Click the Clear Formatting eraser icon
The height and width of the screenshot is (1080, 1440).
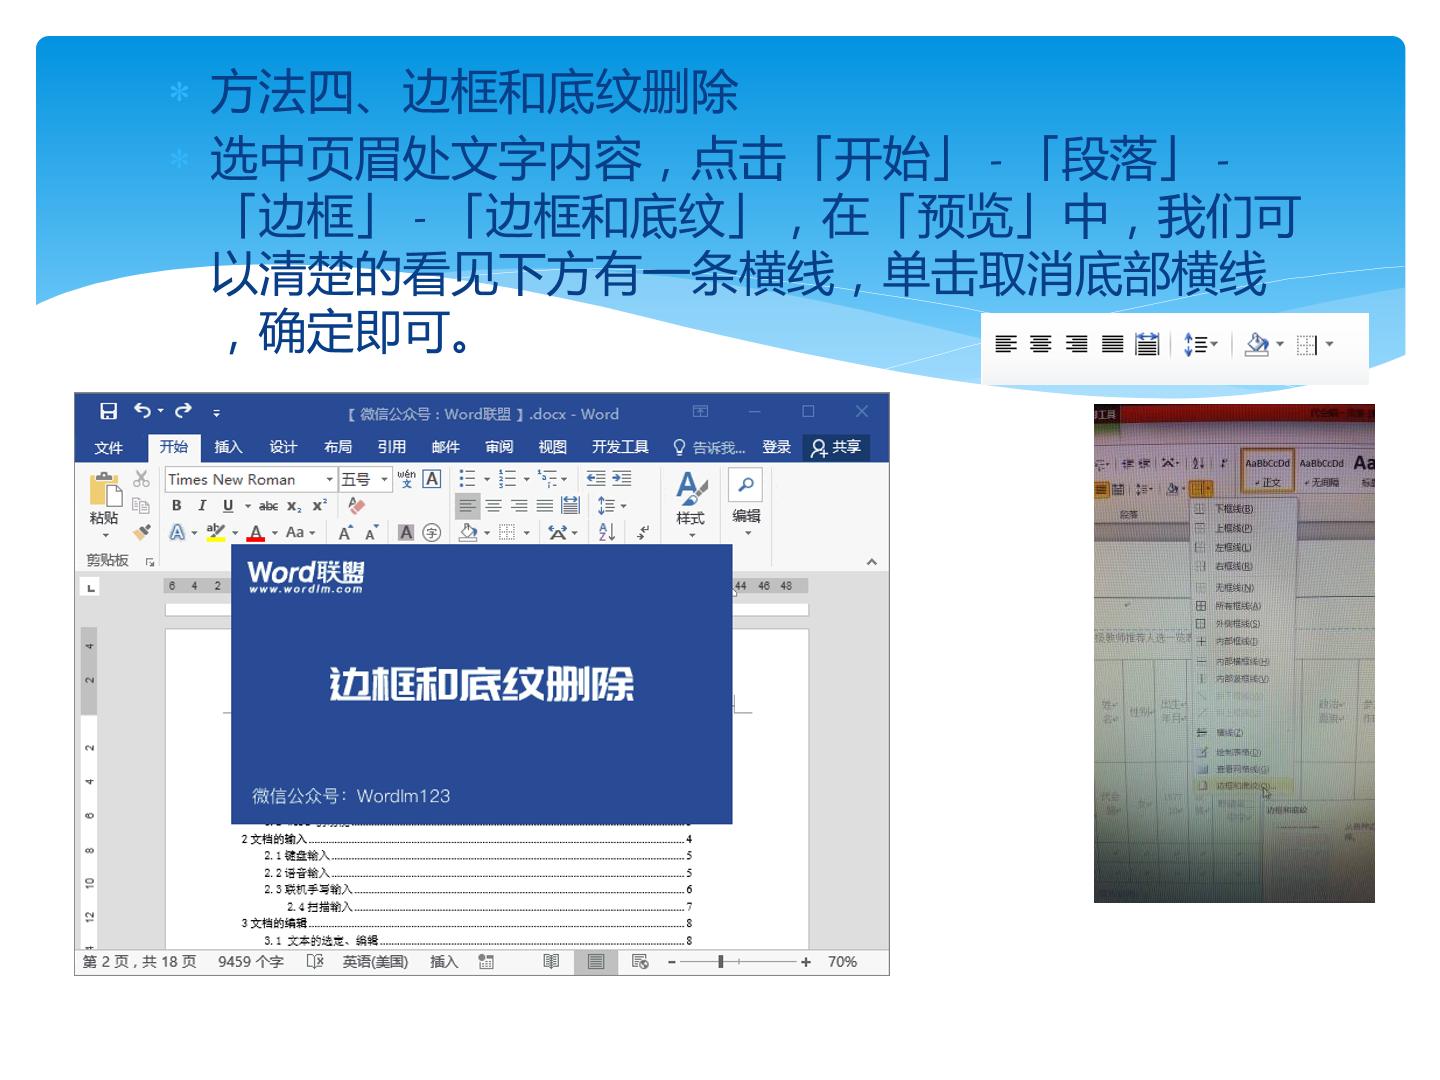(x=357, y=506)
